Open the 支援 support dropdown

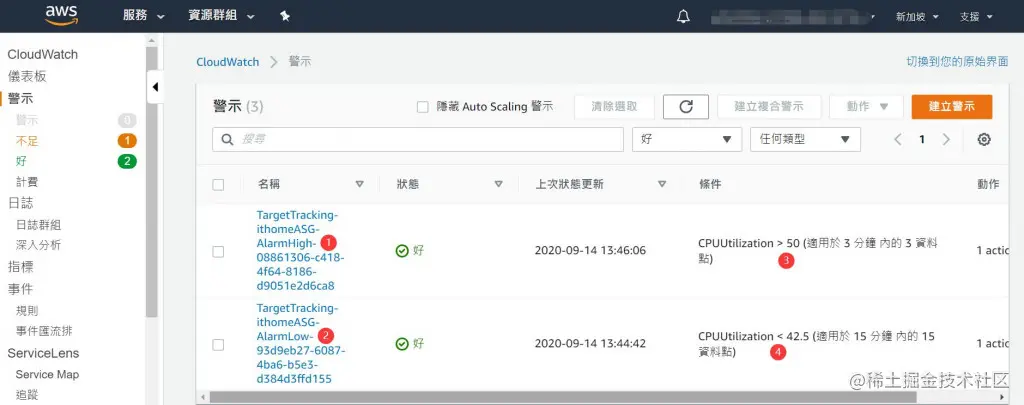point(976,17)
